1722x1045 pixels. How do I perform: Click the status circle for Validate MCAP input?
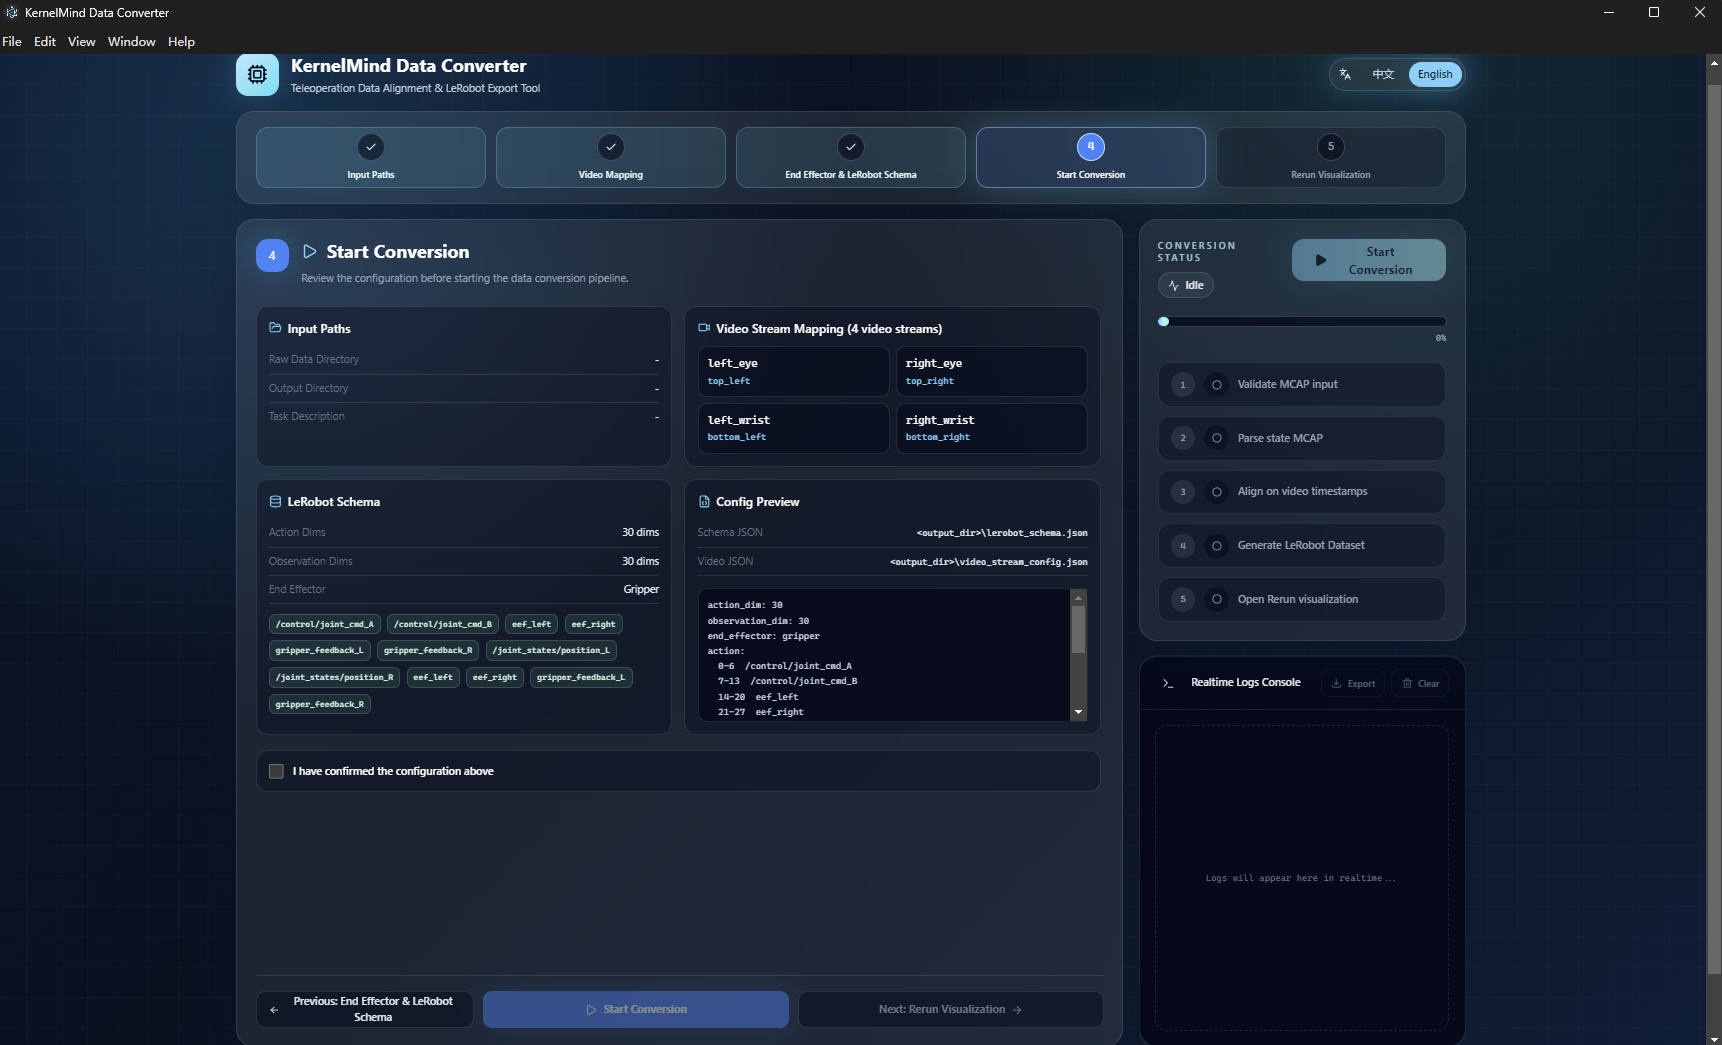(x=1217, y=385)
